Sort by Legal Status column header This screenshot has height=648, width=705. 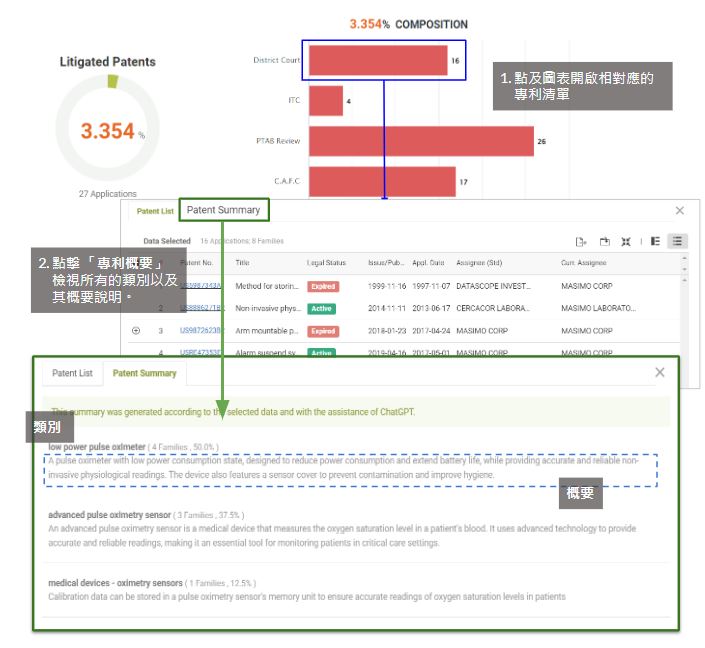point(326,263)
